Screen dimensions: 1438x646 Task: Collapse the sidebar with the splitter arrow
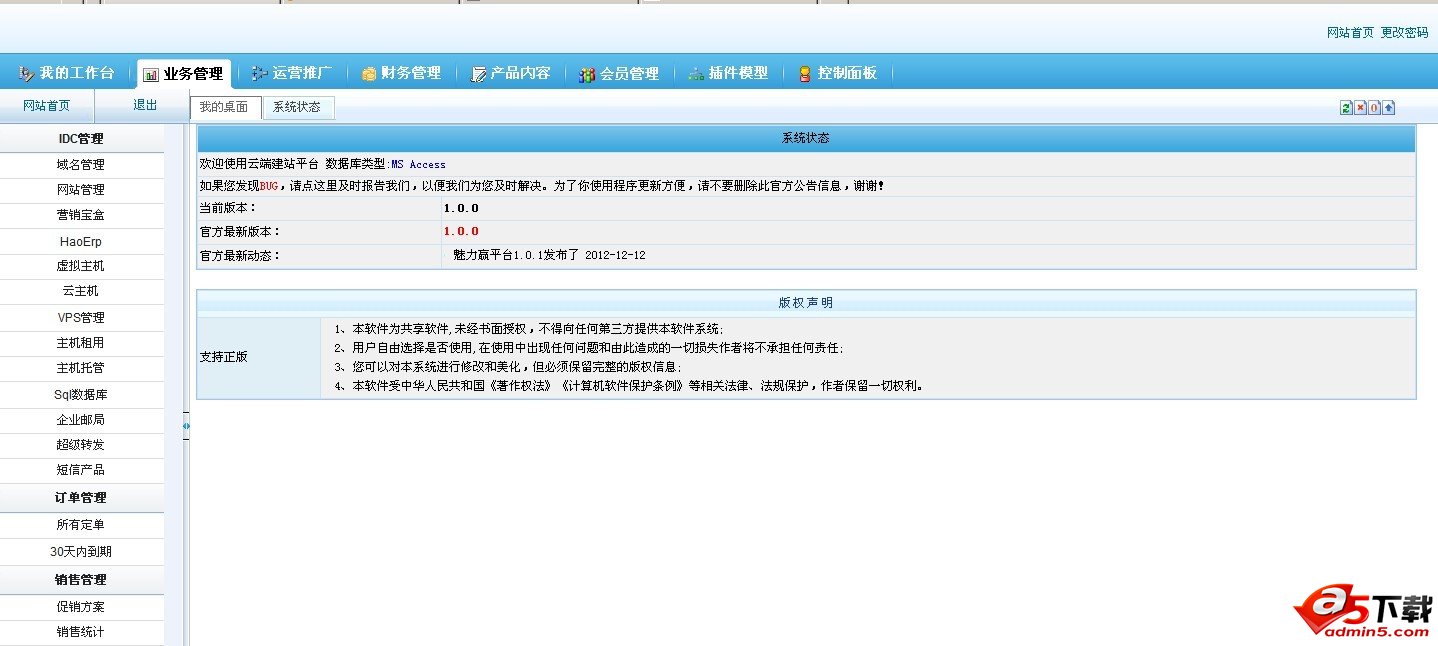pos(186,426)
